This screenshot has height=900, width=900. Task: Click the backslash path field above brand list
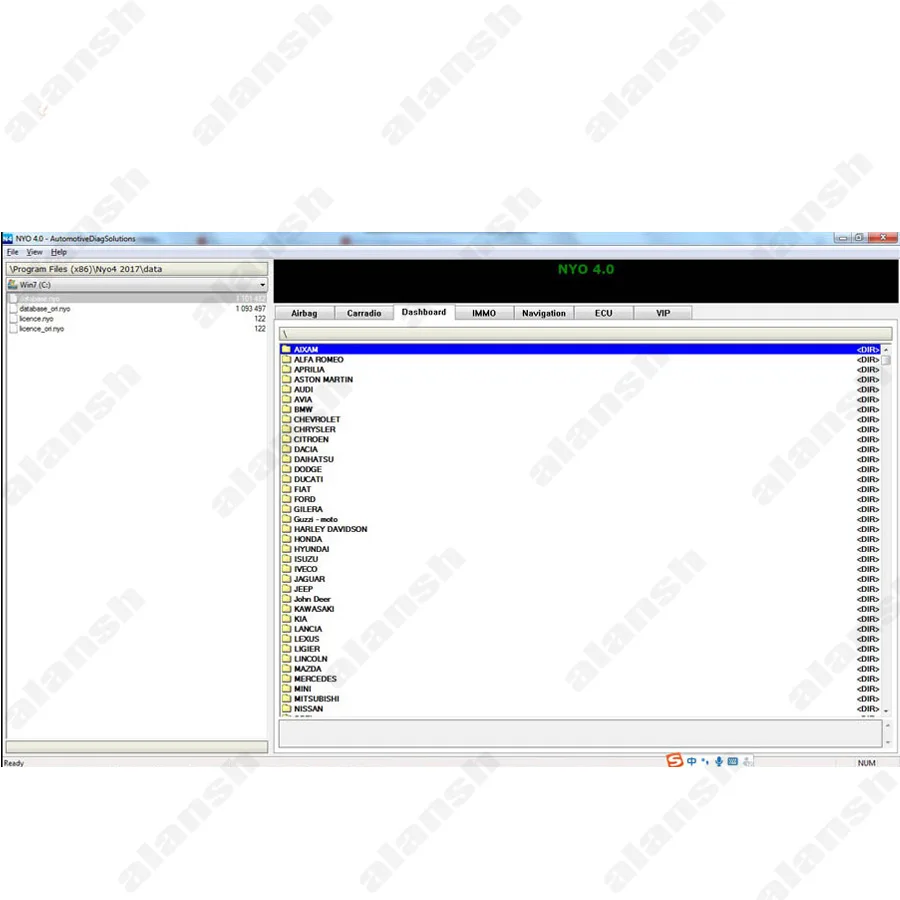point(585,333)
